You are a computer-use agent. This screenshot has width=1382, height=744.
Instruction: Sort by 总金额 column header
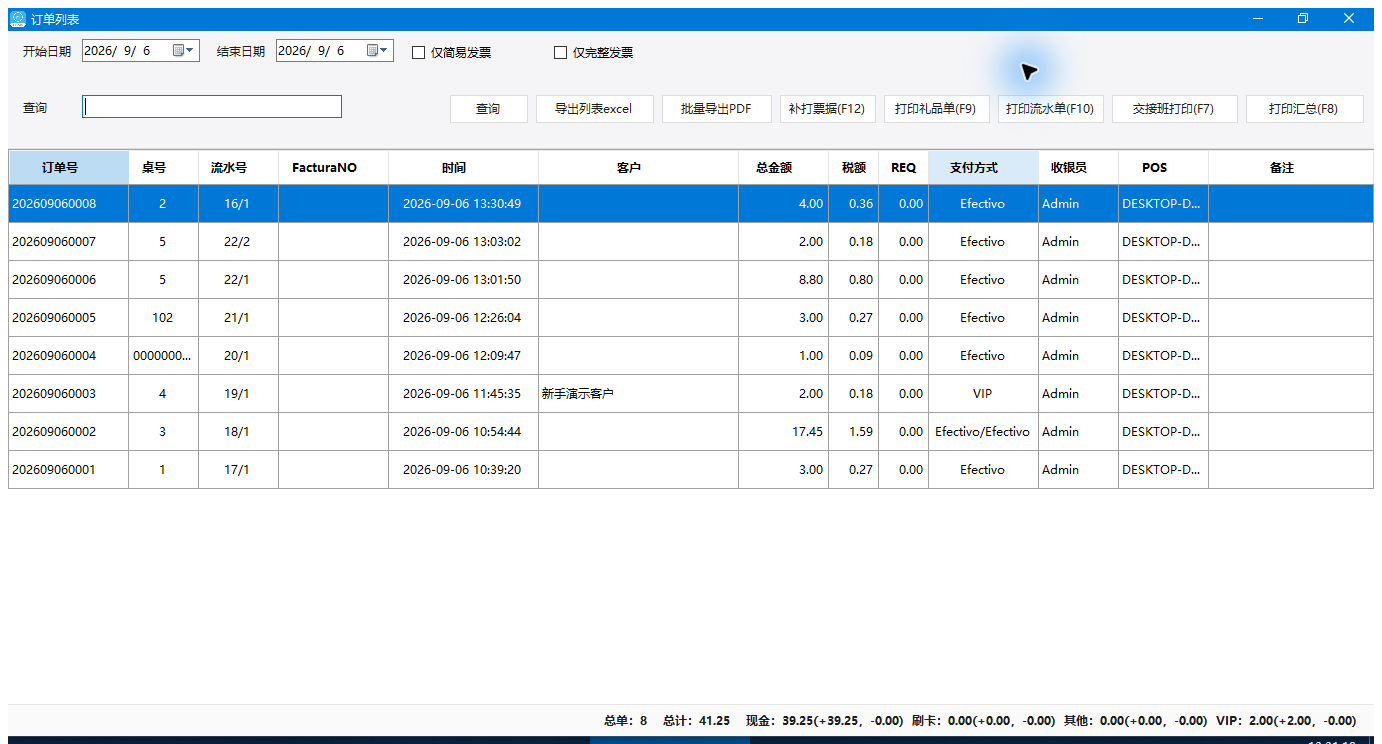(x=784, y=167)
